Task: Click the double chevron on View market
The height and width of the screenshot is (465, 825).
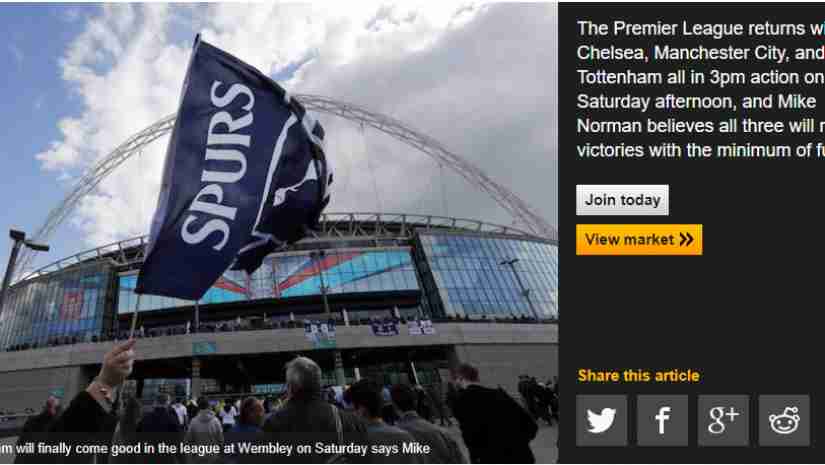Action: coord(686,240)
